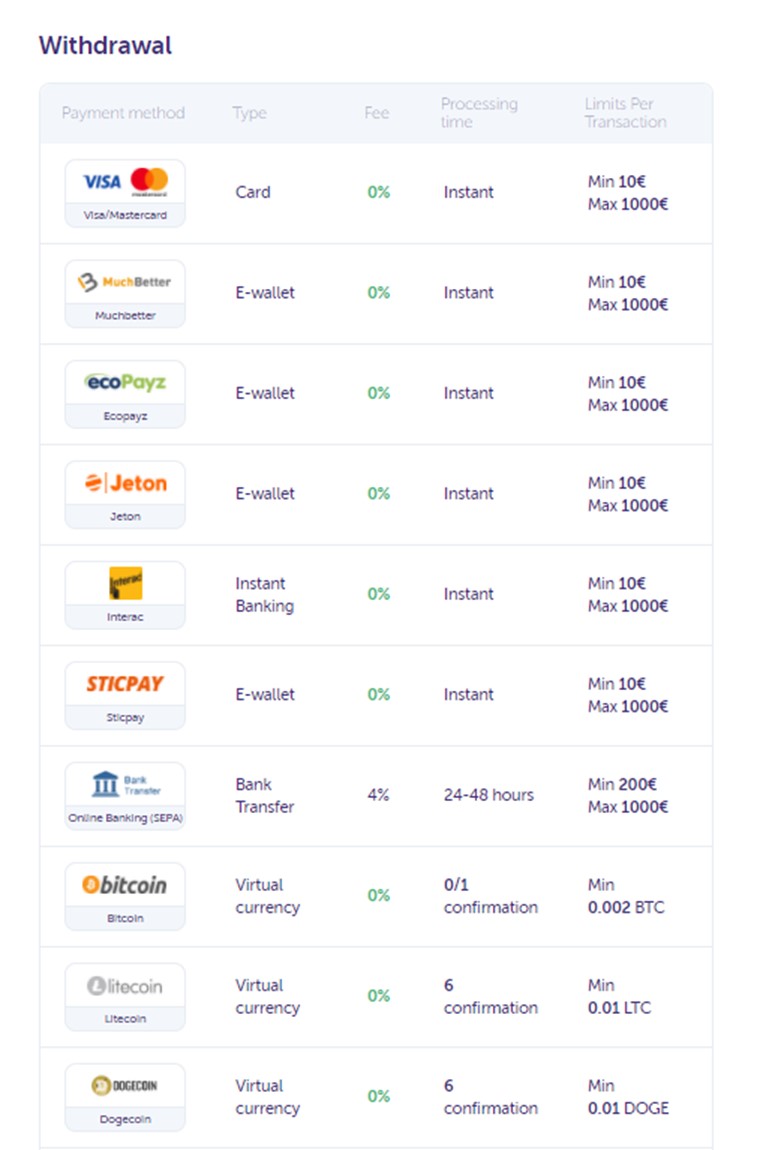Viewport: 760px width, 1150px height.
Task: Click the Type column header
Action: pos(249,113)
